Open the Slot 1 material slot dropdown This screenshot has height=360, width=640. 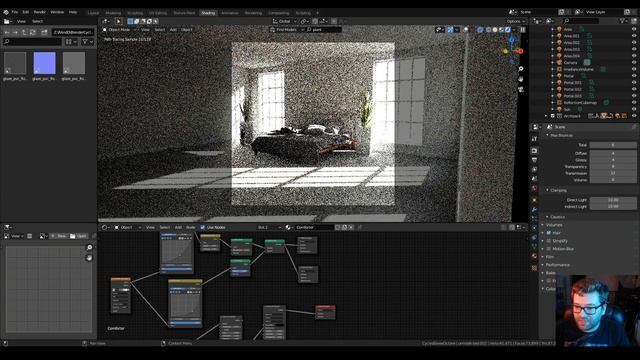pyautogui.click(x=269, y=227)
